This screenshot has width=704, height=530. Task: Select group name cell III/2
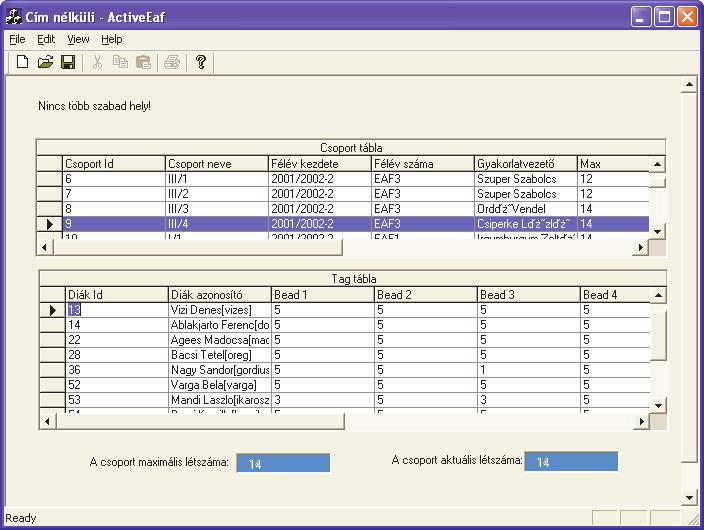point(216,194)
